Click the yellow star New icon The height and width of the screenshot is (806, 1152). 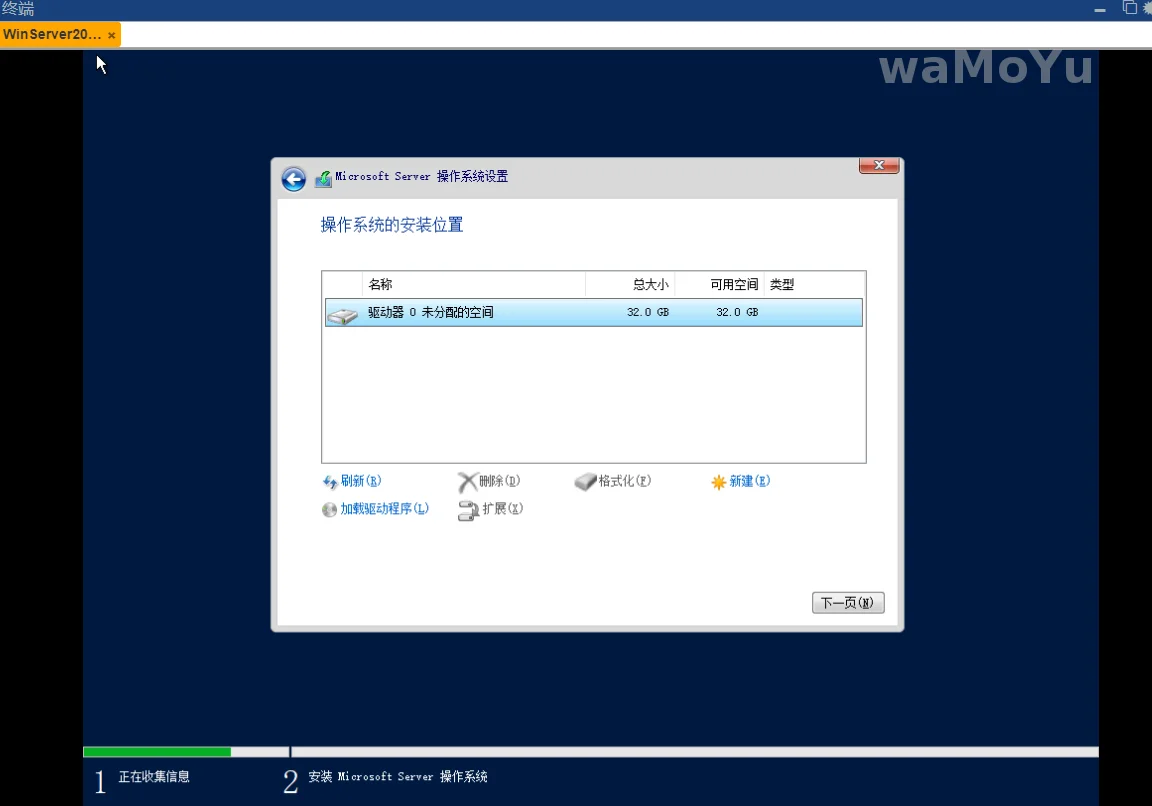coord(718,482)
